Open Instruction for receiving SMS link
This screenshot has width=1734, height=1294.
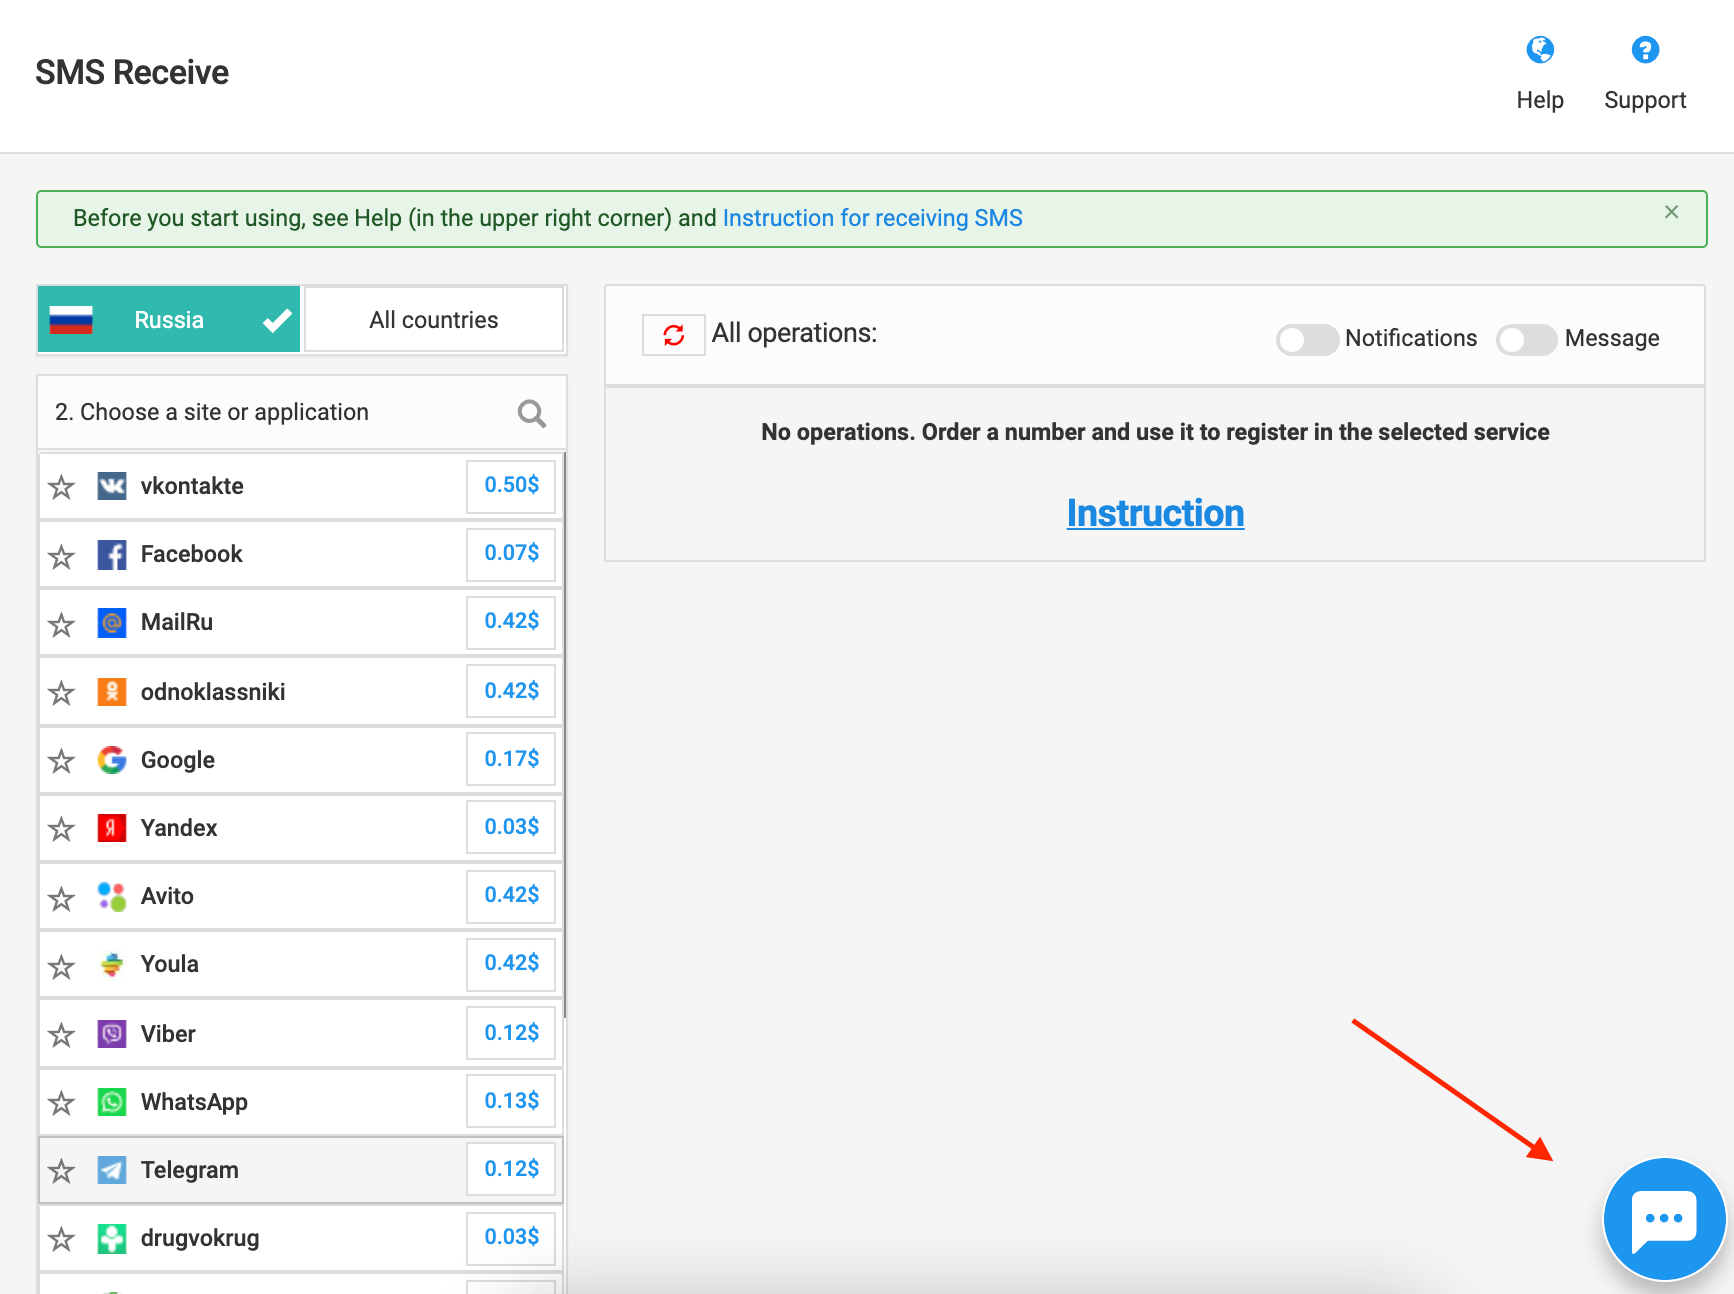[x=872, y=218]
